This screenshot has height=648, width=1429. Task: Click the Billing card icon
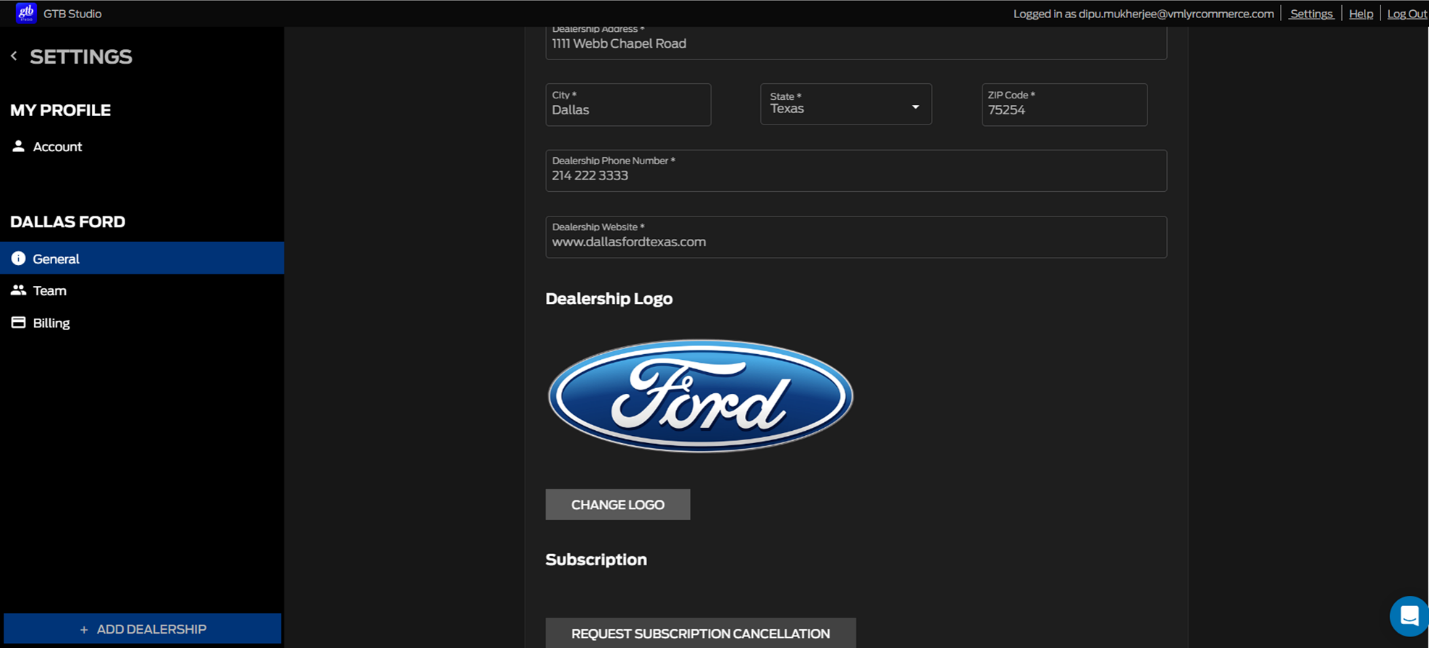(18, 323)
